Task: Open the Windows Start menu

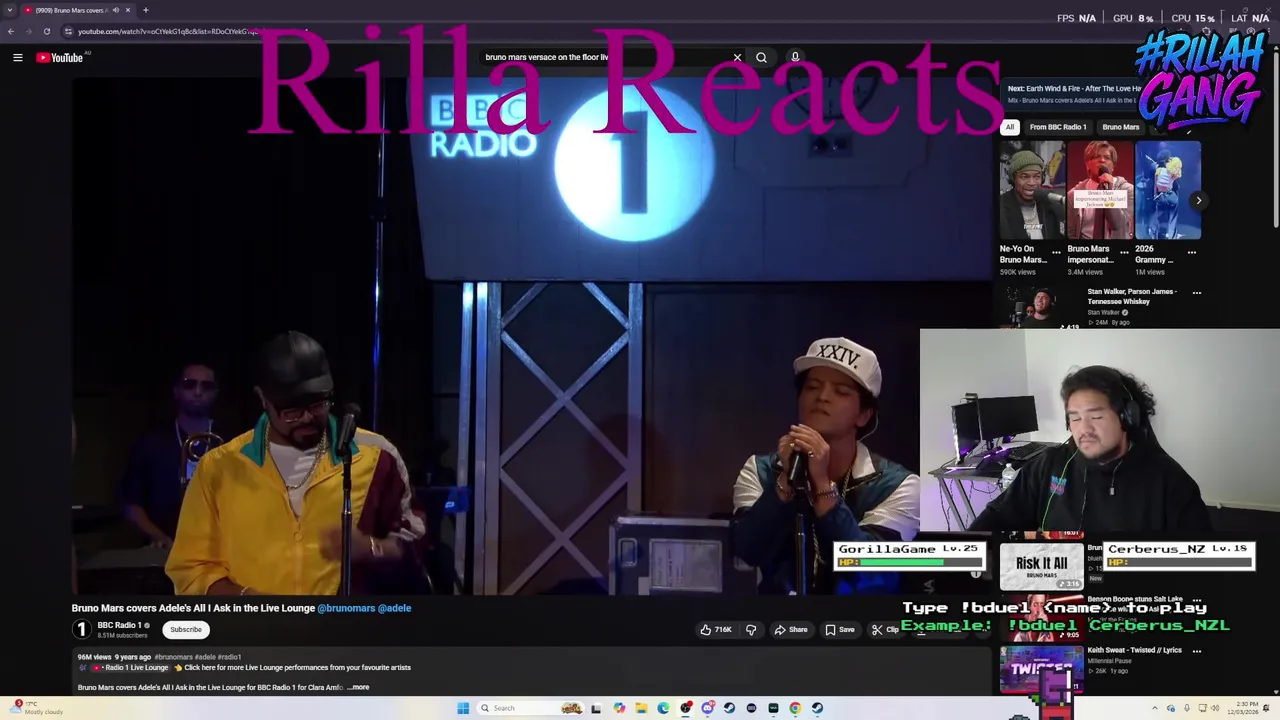Action: click(x=463, y=708)
